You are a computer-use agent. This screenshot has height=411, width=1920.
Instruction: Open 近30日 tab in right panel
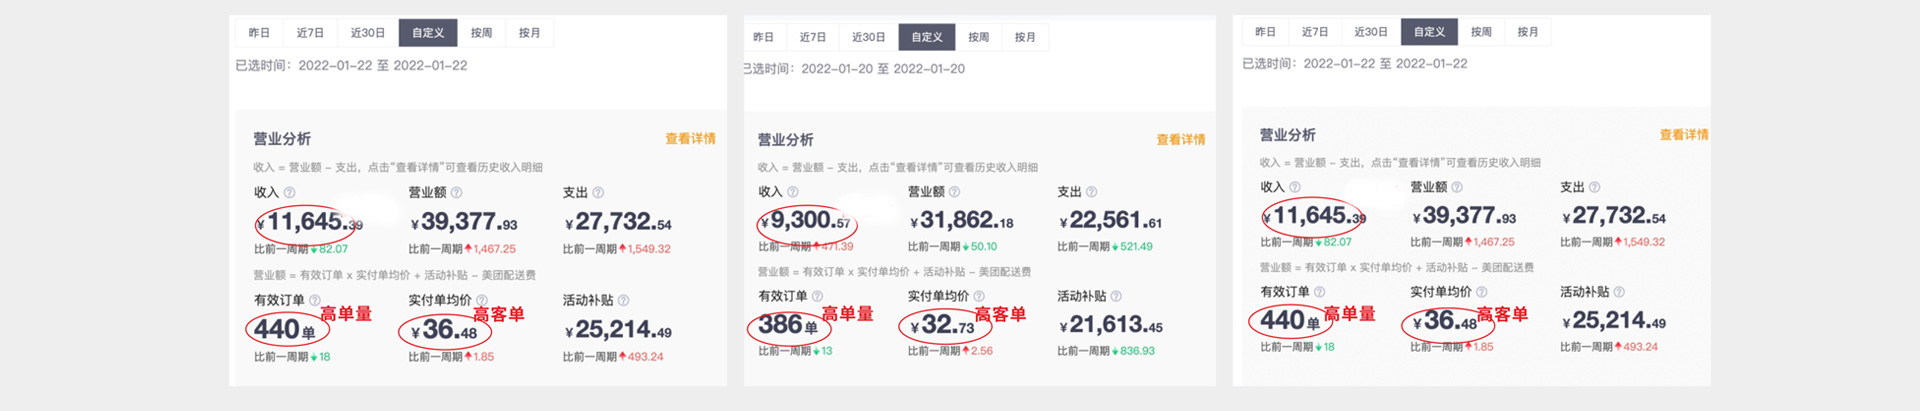(1371, 32)
